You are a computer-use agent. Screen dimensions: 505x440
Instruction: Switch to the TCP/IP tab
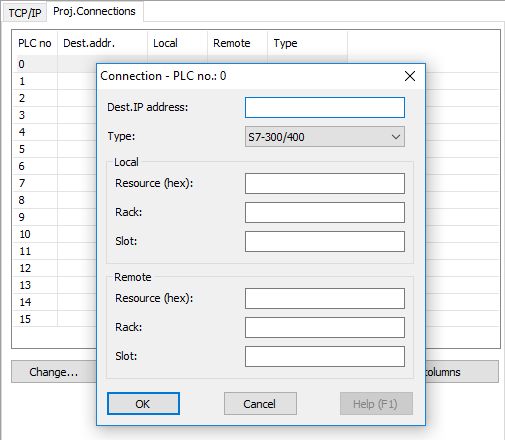click(x=25, y=13)
